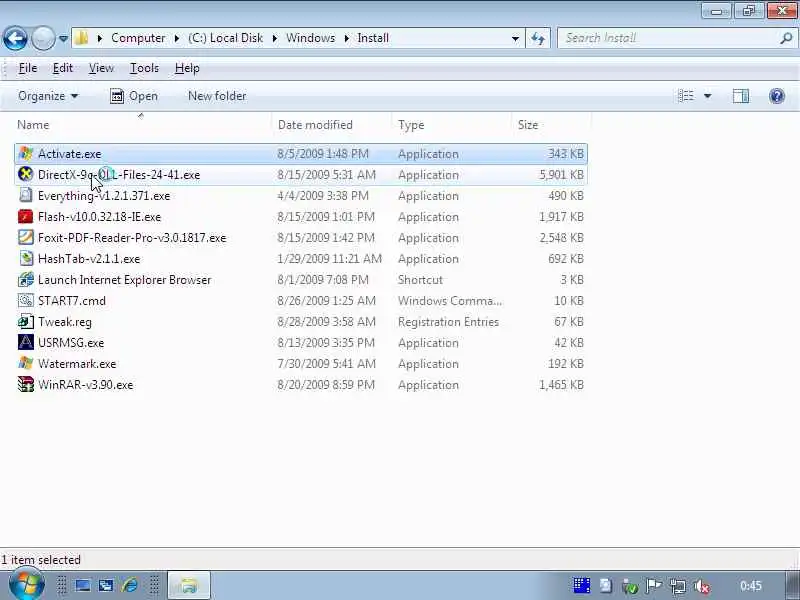800x600 pixels.
Task: Click (C:) Local Disk in breadcrumb
Action: pyautogui.click(x=225, y=38)
